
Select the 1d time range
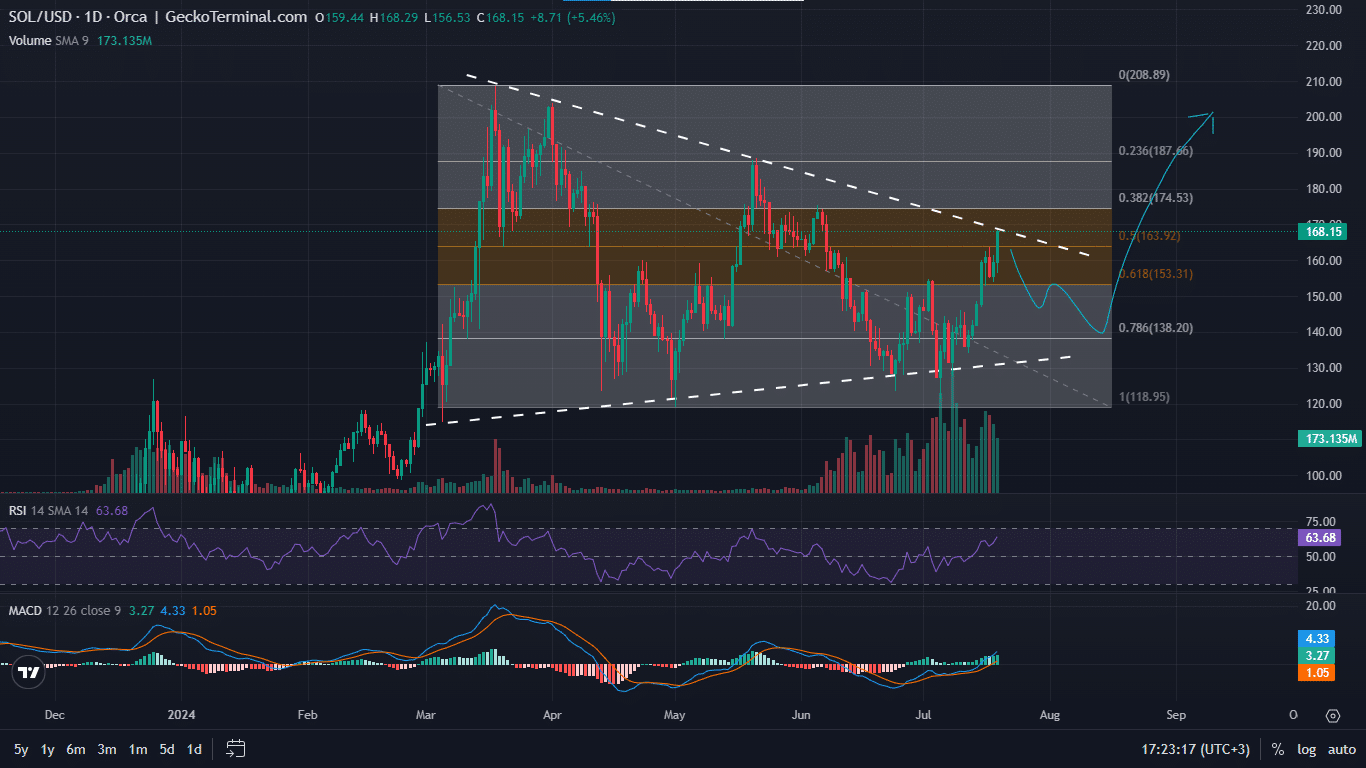(x=195, y=749)
